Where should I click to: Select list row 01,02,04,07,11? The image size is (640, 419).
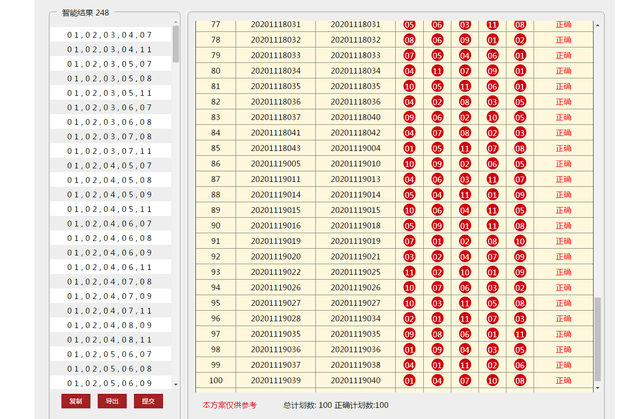click(x=111, y=310)
